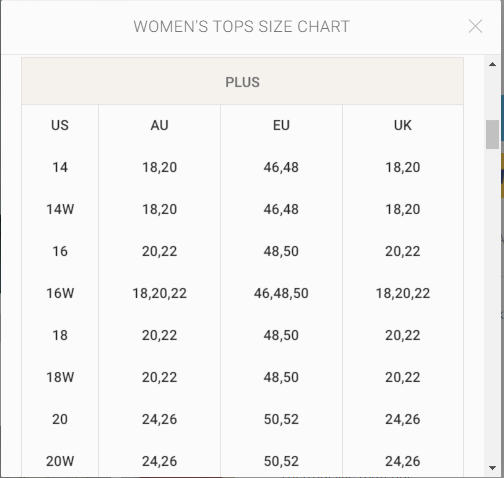Select the US size 18W cell
The width and height of the screenshot is (504, 478).
point(60,377)
